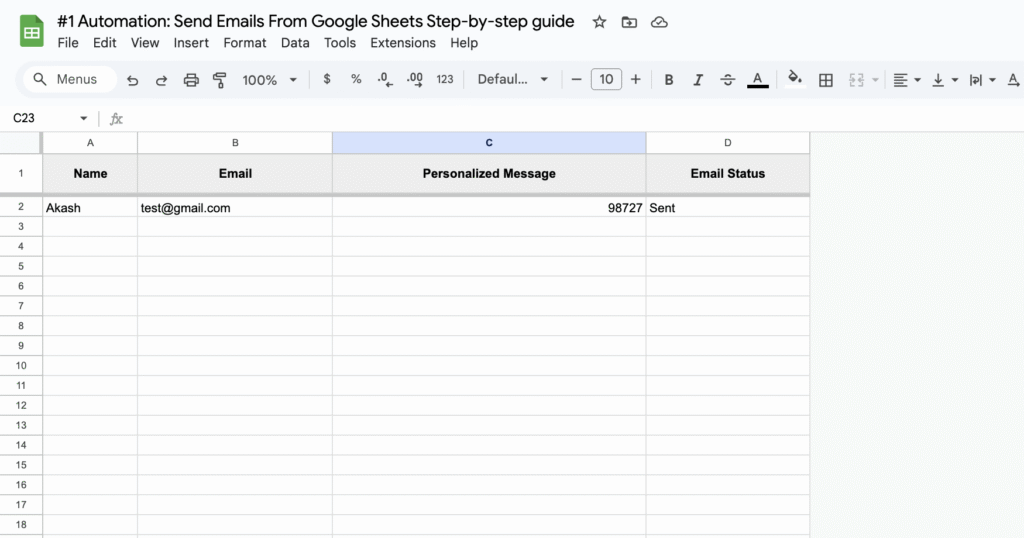Open vertical align dropdown
The width and height of the screenshot is (1024, 538).
pyautogui.click(x=944, y=80)
